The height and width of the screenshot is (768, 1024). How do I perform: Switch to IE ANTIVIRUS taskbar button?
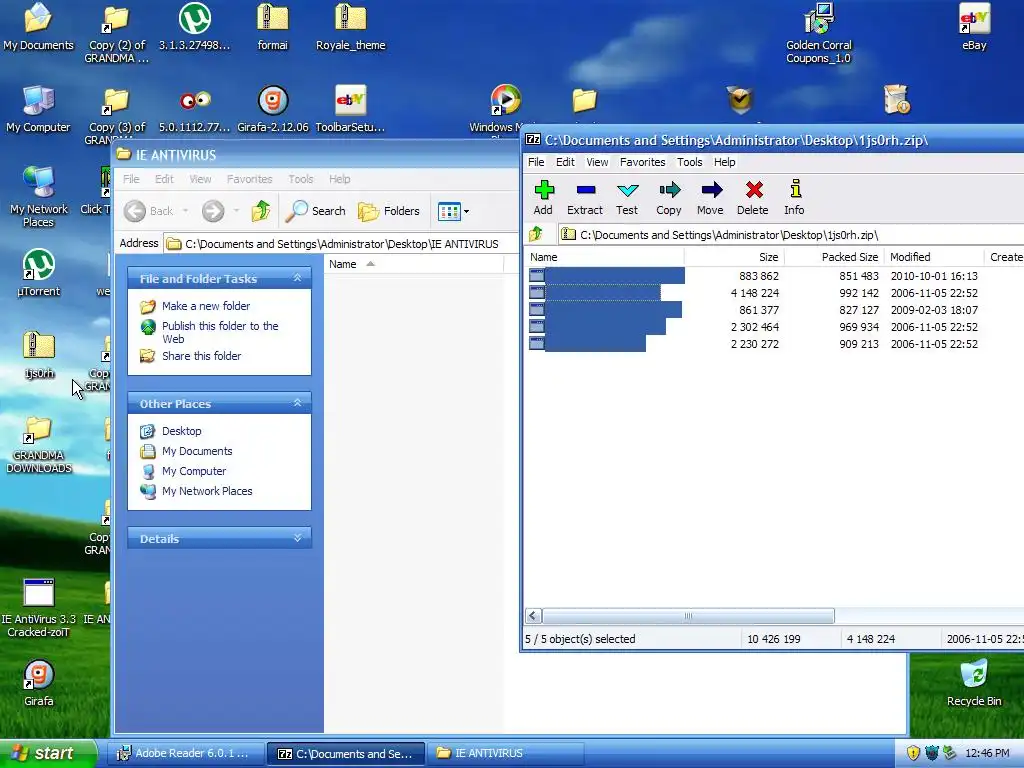(x=506, y=753)
